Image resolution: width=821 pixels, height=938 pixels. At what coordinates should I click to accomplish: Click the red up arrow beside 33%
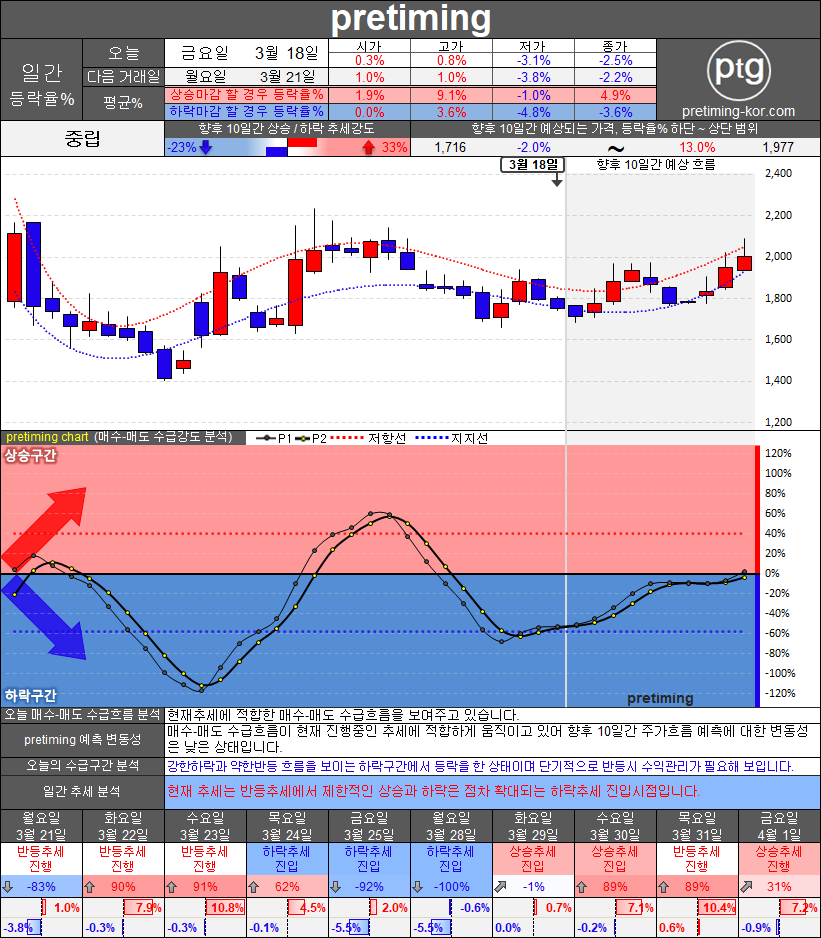369,147
